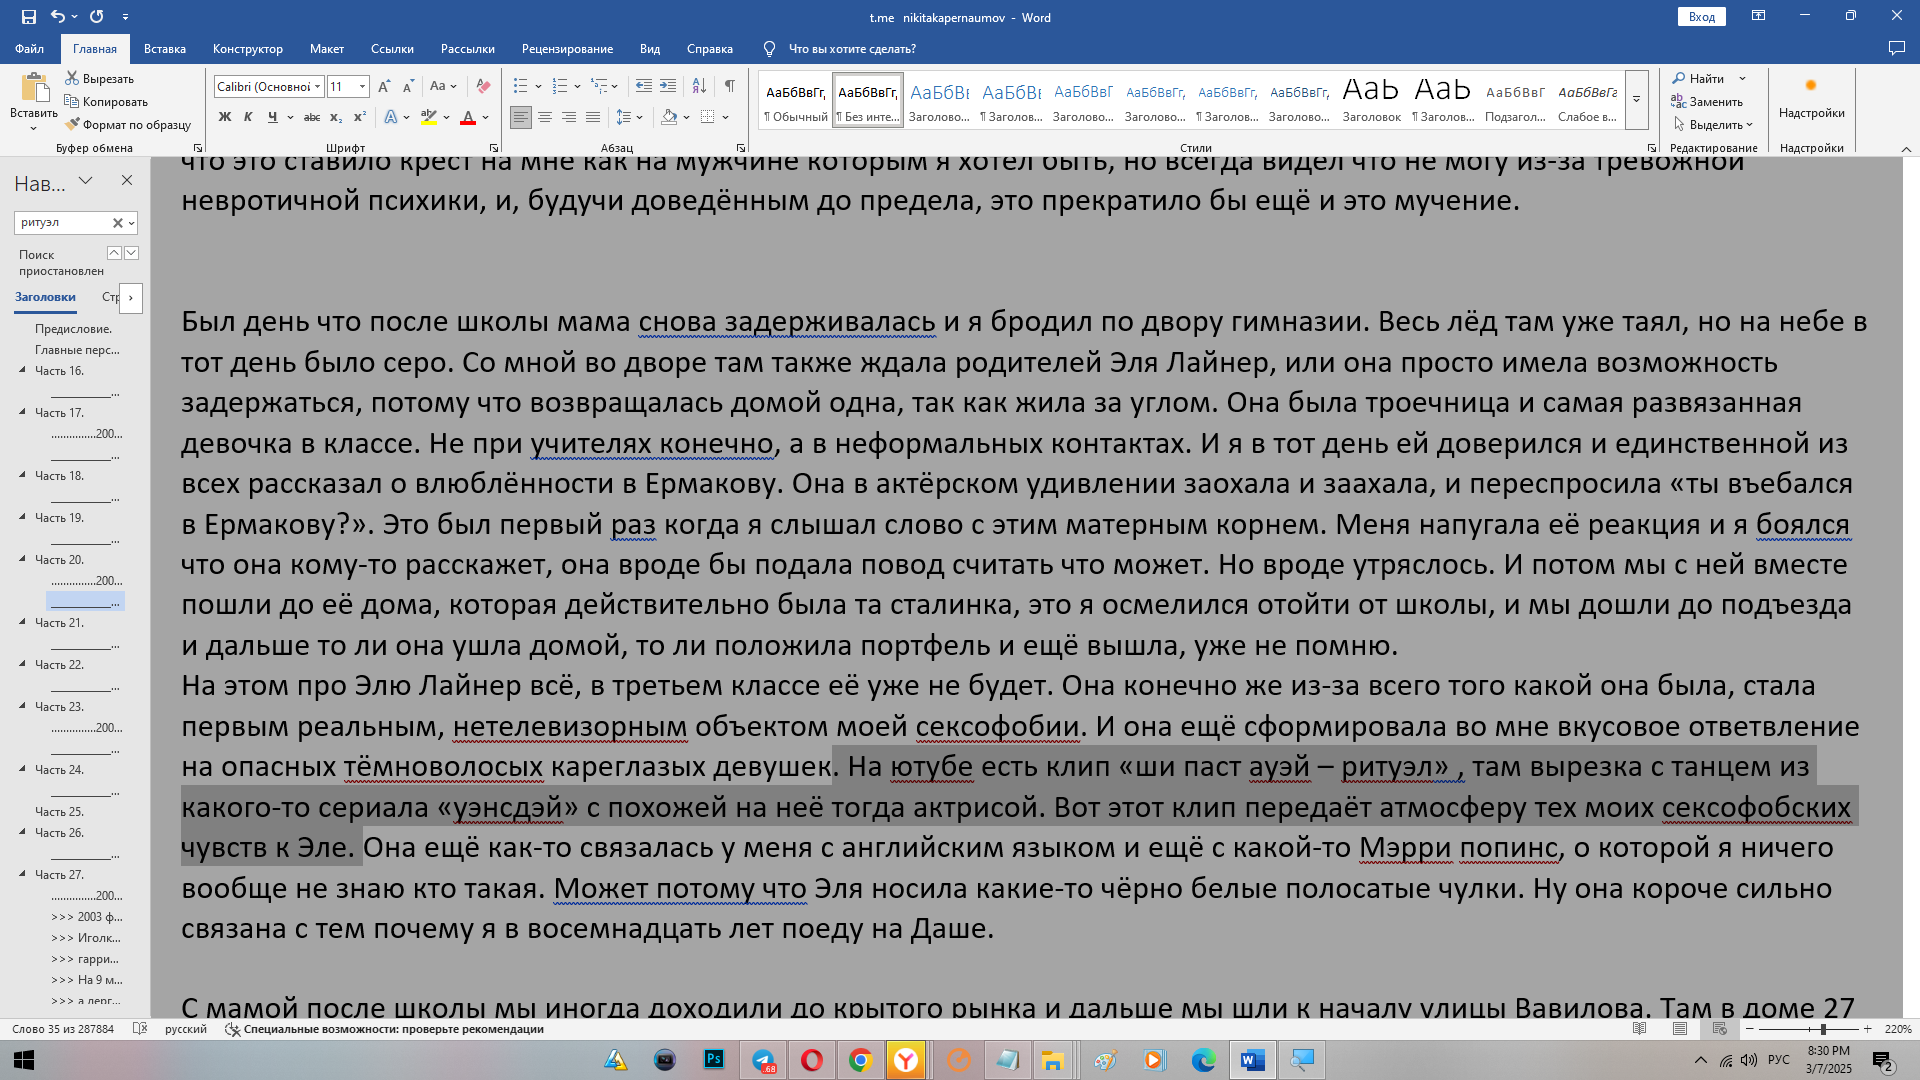Toggle strikethrough formatting
This screenshot has width=1920, height=1080.
coord(312,118)
